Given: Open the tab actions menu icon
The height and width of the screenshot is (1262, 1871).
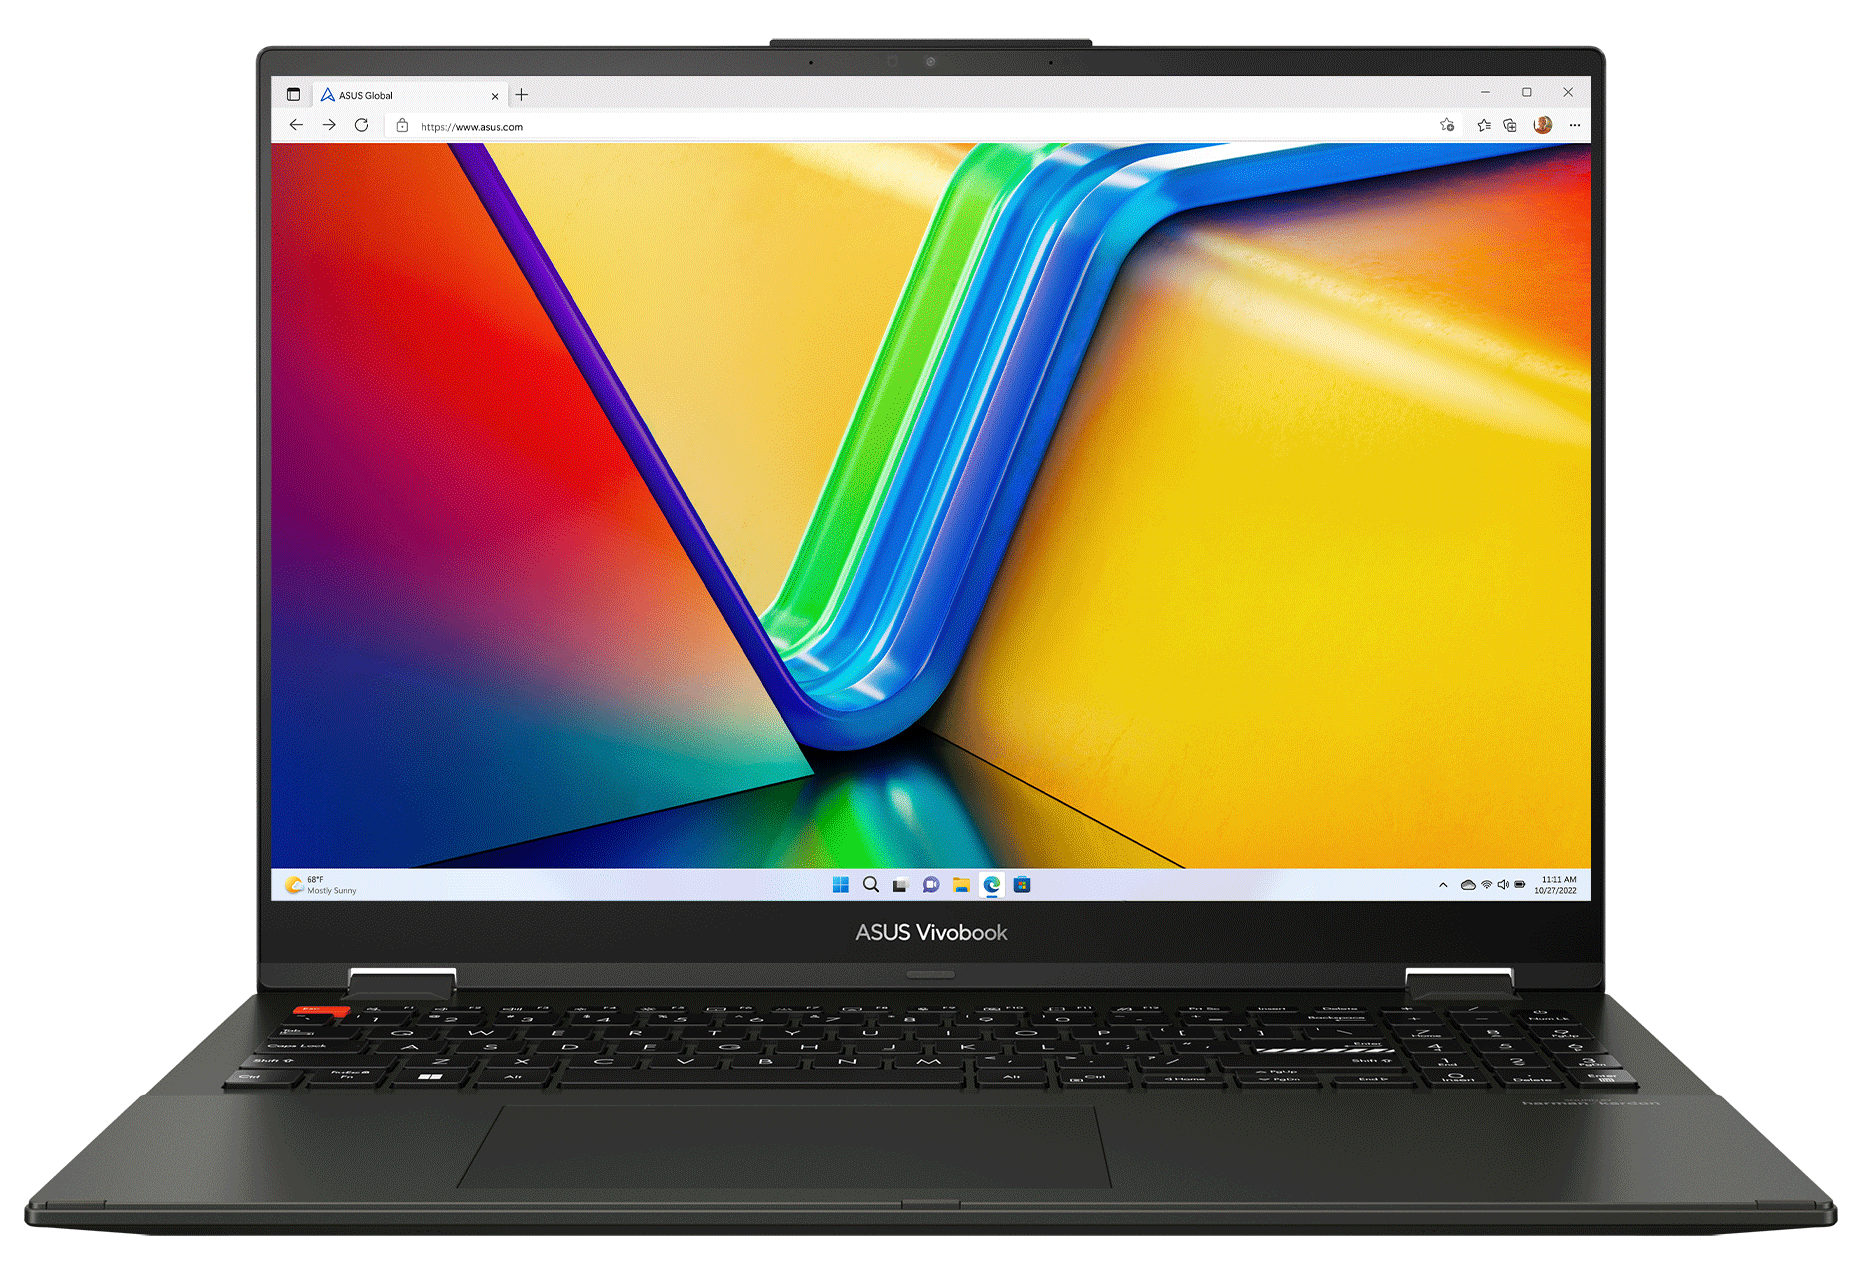Looking at the screenshot, I should coord(293,95).
